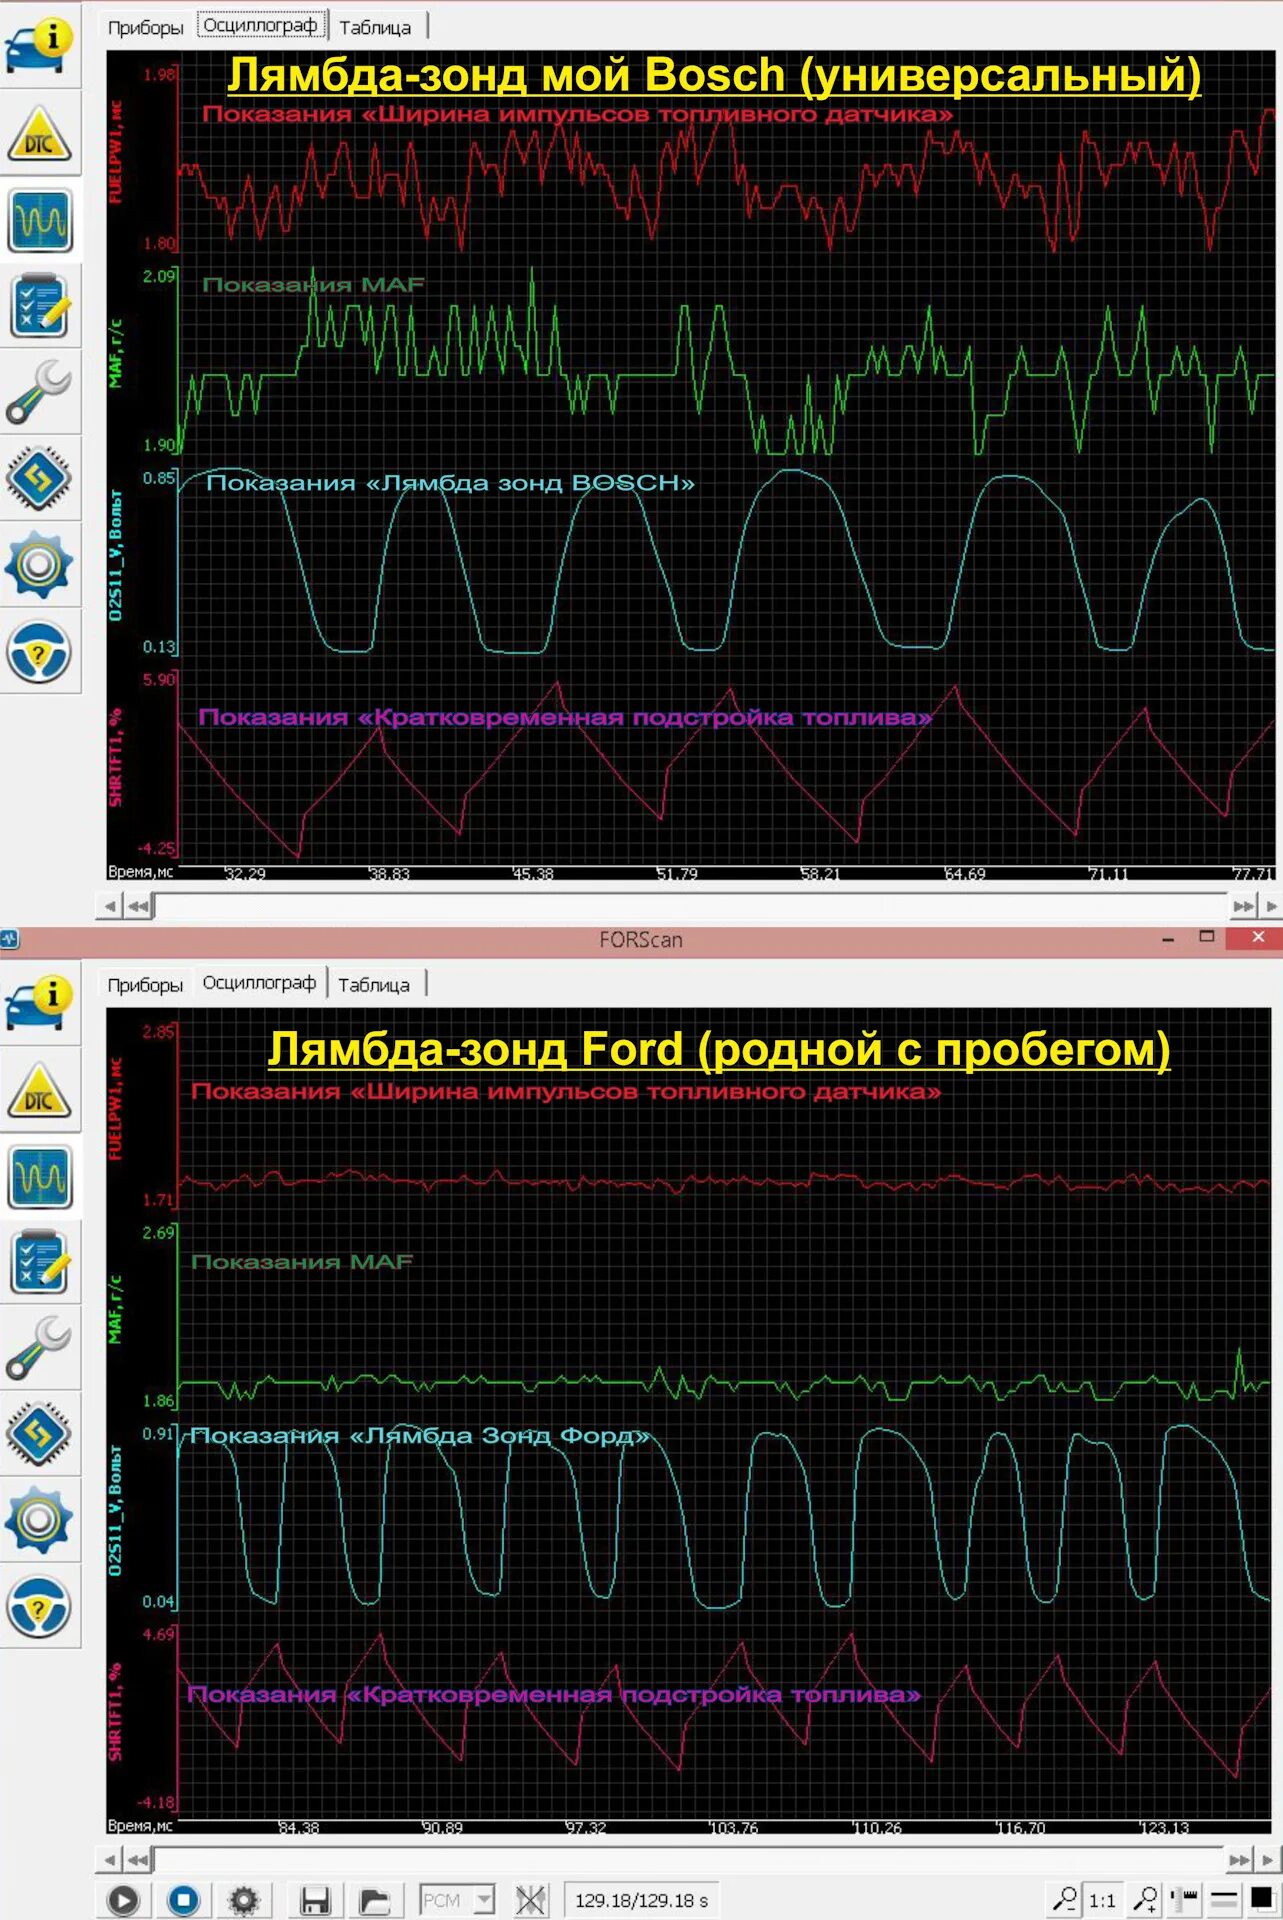Viewport: 1283px width, 1920px height.
Task: Jump to end of lower graph scrollbar
Action: coord(1240,1860)
